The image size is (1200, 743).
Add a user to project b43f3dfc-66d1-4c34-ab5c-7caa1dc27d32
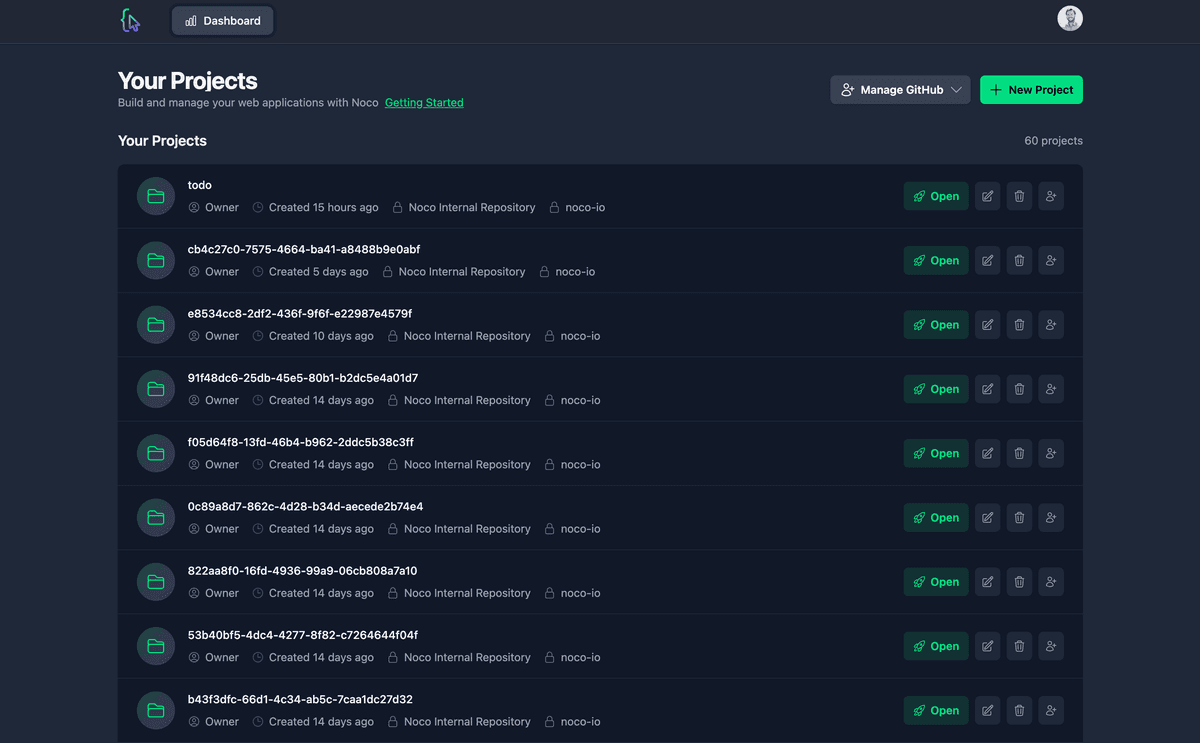tap(1051, 710)
